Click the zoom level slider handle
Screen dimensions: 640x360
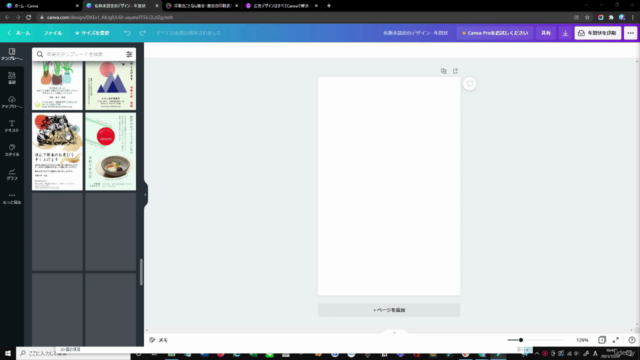pos(521,340)
